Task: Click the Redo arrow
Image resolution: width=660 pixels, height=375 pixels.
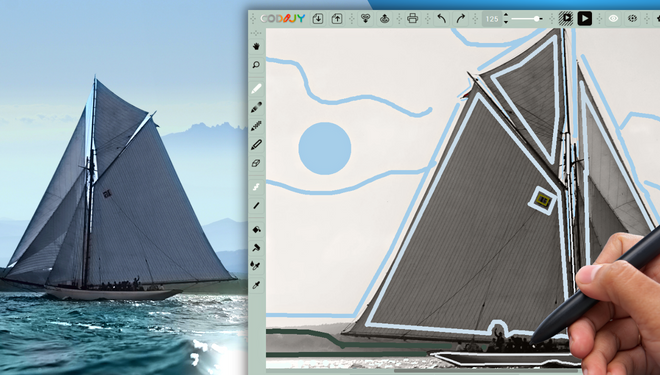Action: point(460,19)
